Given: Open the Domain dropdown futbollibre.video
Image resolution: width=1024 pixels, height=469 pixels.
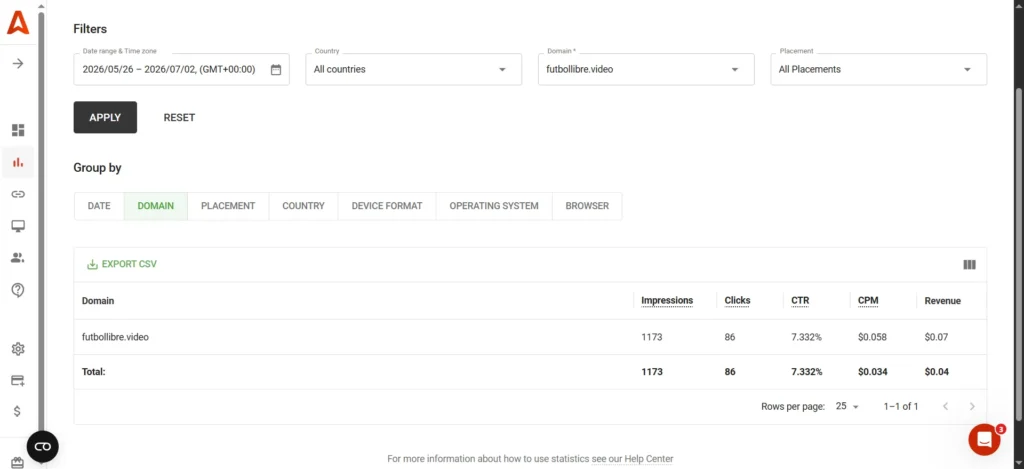Looking at the screenshot, I should (x=646, y=69).
